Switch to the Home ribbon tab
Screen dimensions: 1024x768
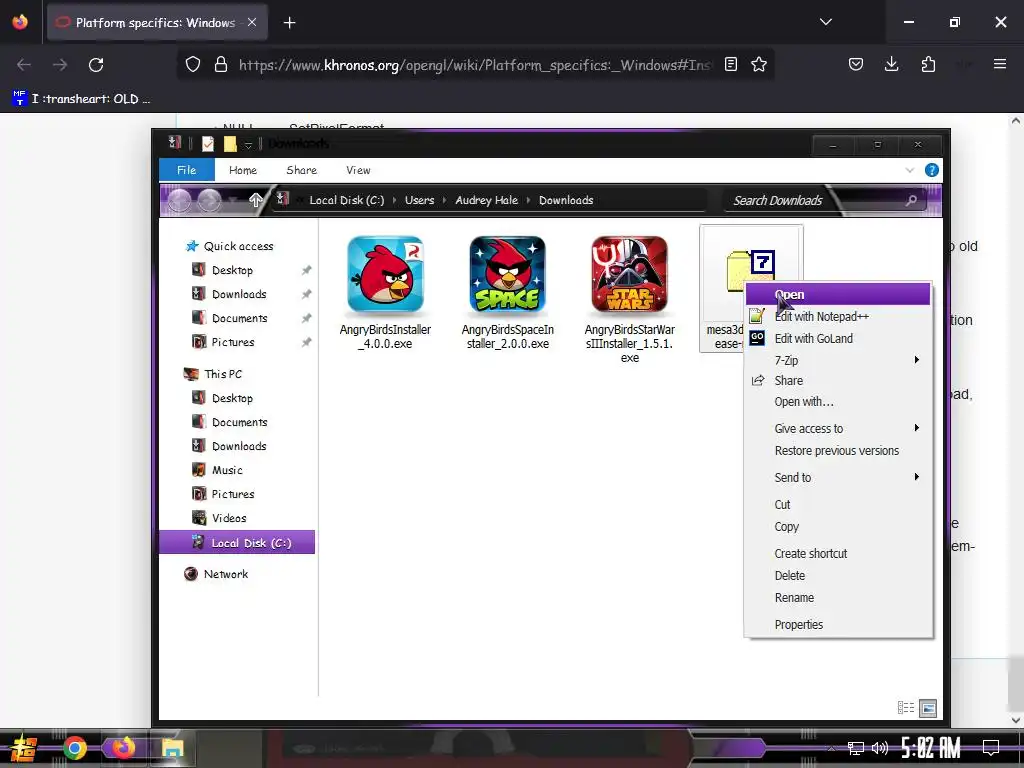pos(243,170)
